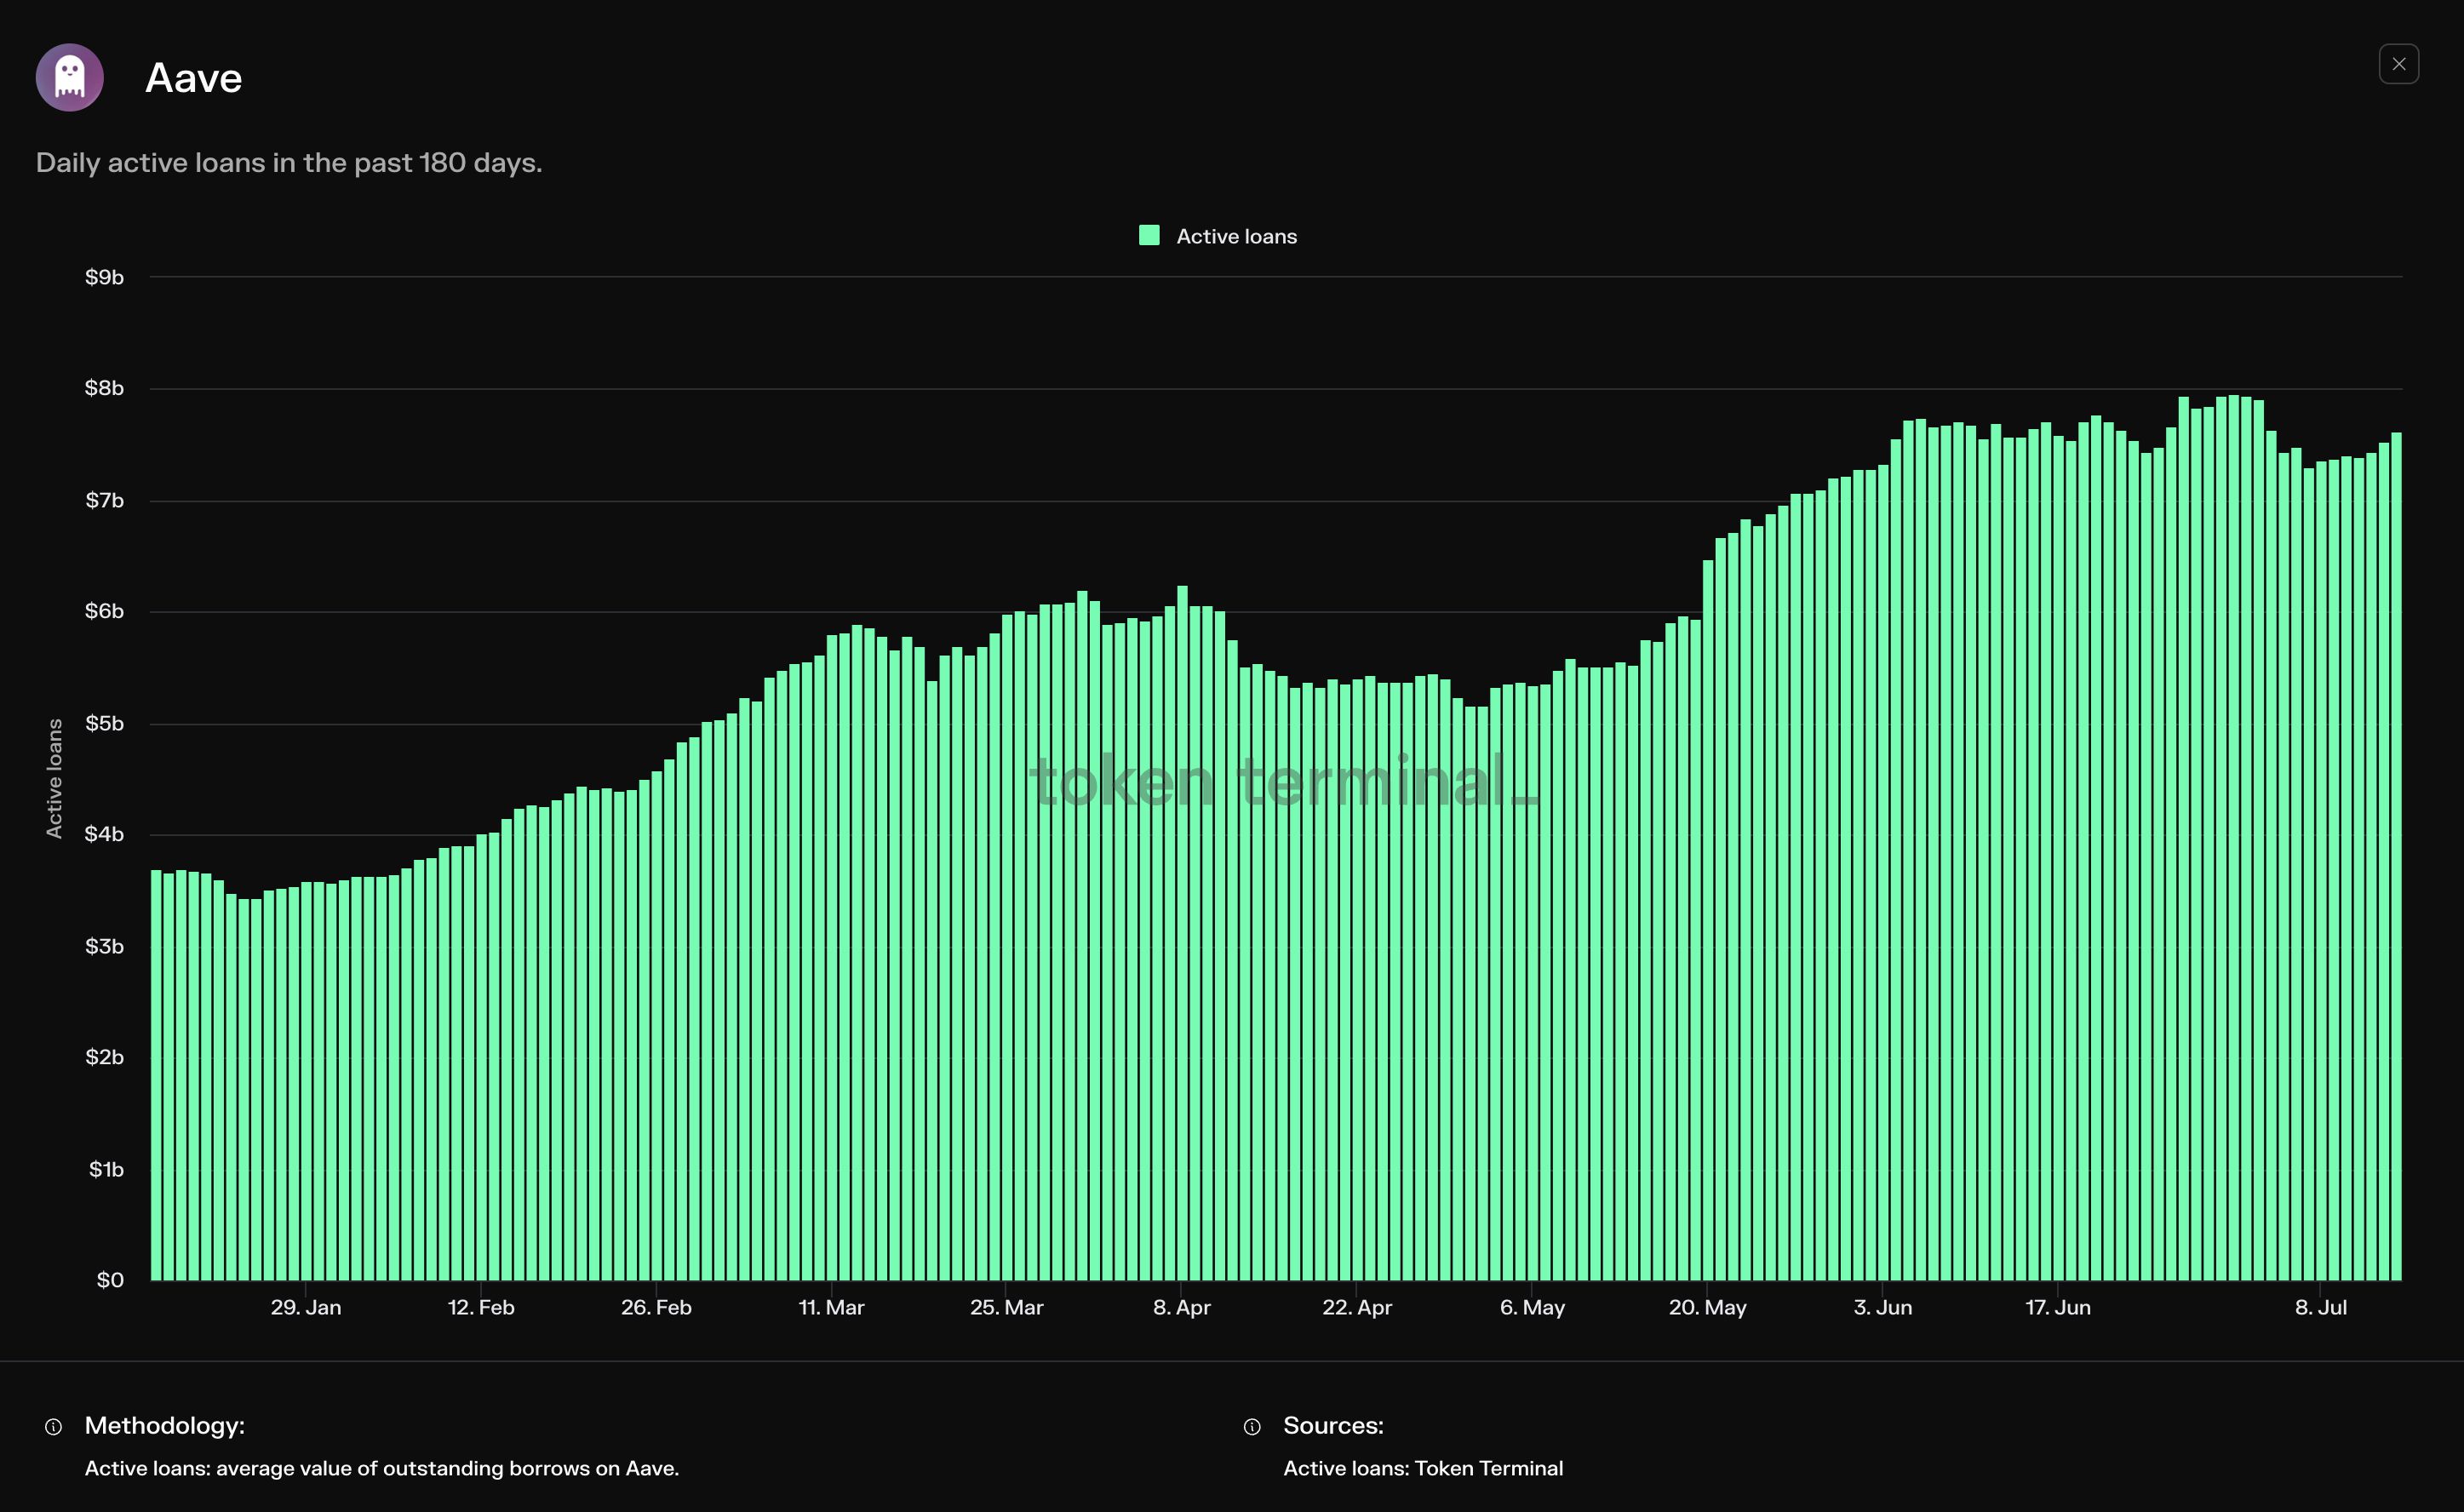2464x1512 pixels.
Task: Select the 17. Jun axis label
Action: pyautogui.click(x=2057, y=1307)
